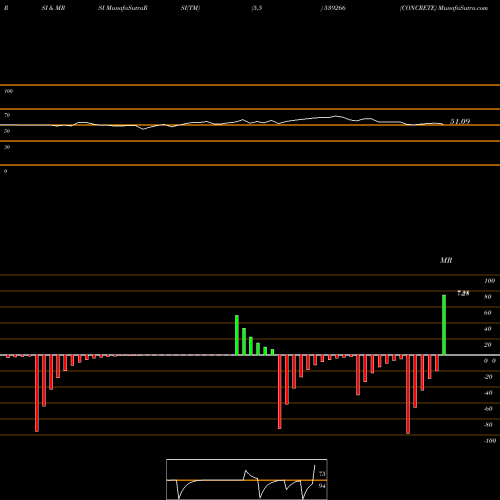The height and width of the screenshot is (500, 500).
Task: Click the value 94 in the mini chart
Action: click(322, 486)
